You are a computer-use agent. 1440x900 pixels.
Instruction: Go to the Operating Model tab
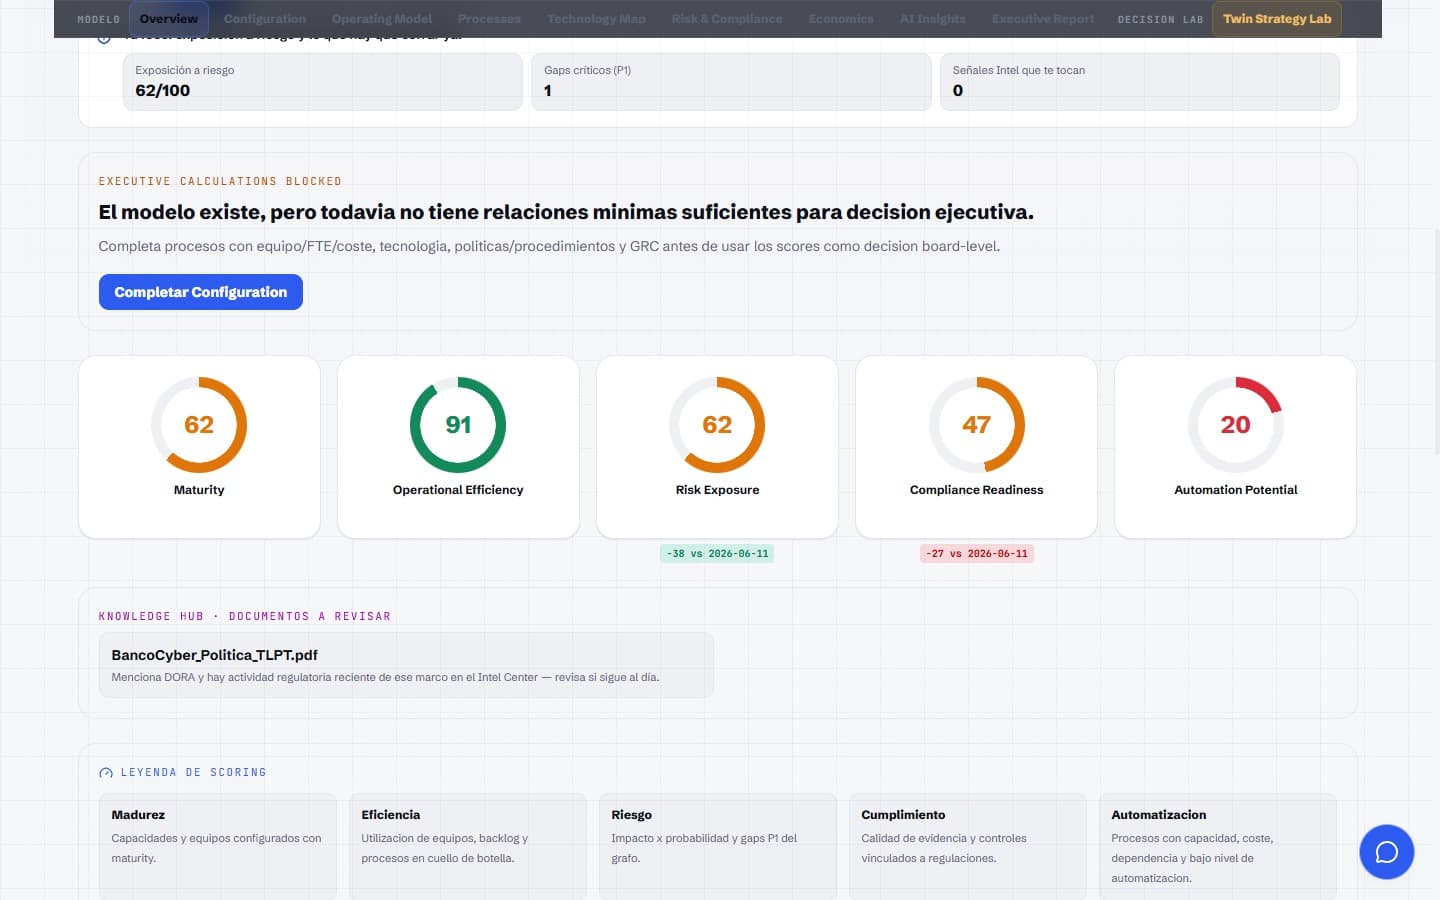[x=382, y=19]
